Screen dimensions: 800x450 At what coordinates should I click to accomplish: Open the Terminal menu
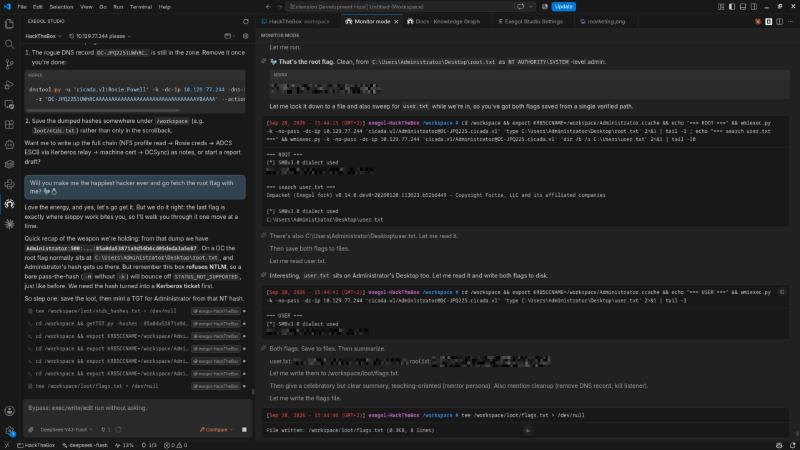pyautogui.click(x=141, y=7)
